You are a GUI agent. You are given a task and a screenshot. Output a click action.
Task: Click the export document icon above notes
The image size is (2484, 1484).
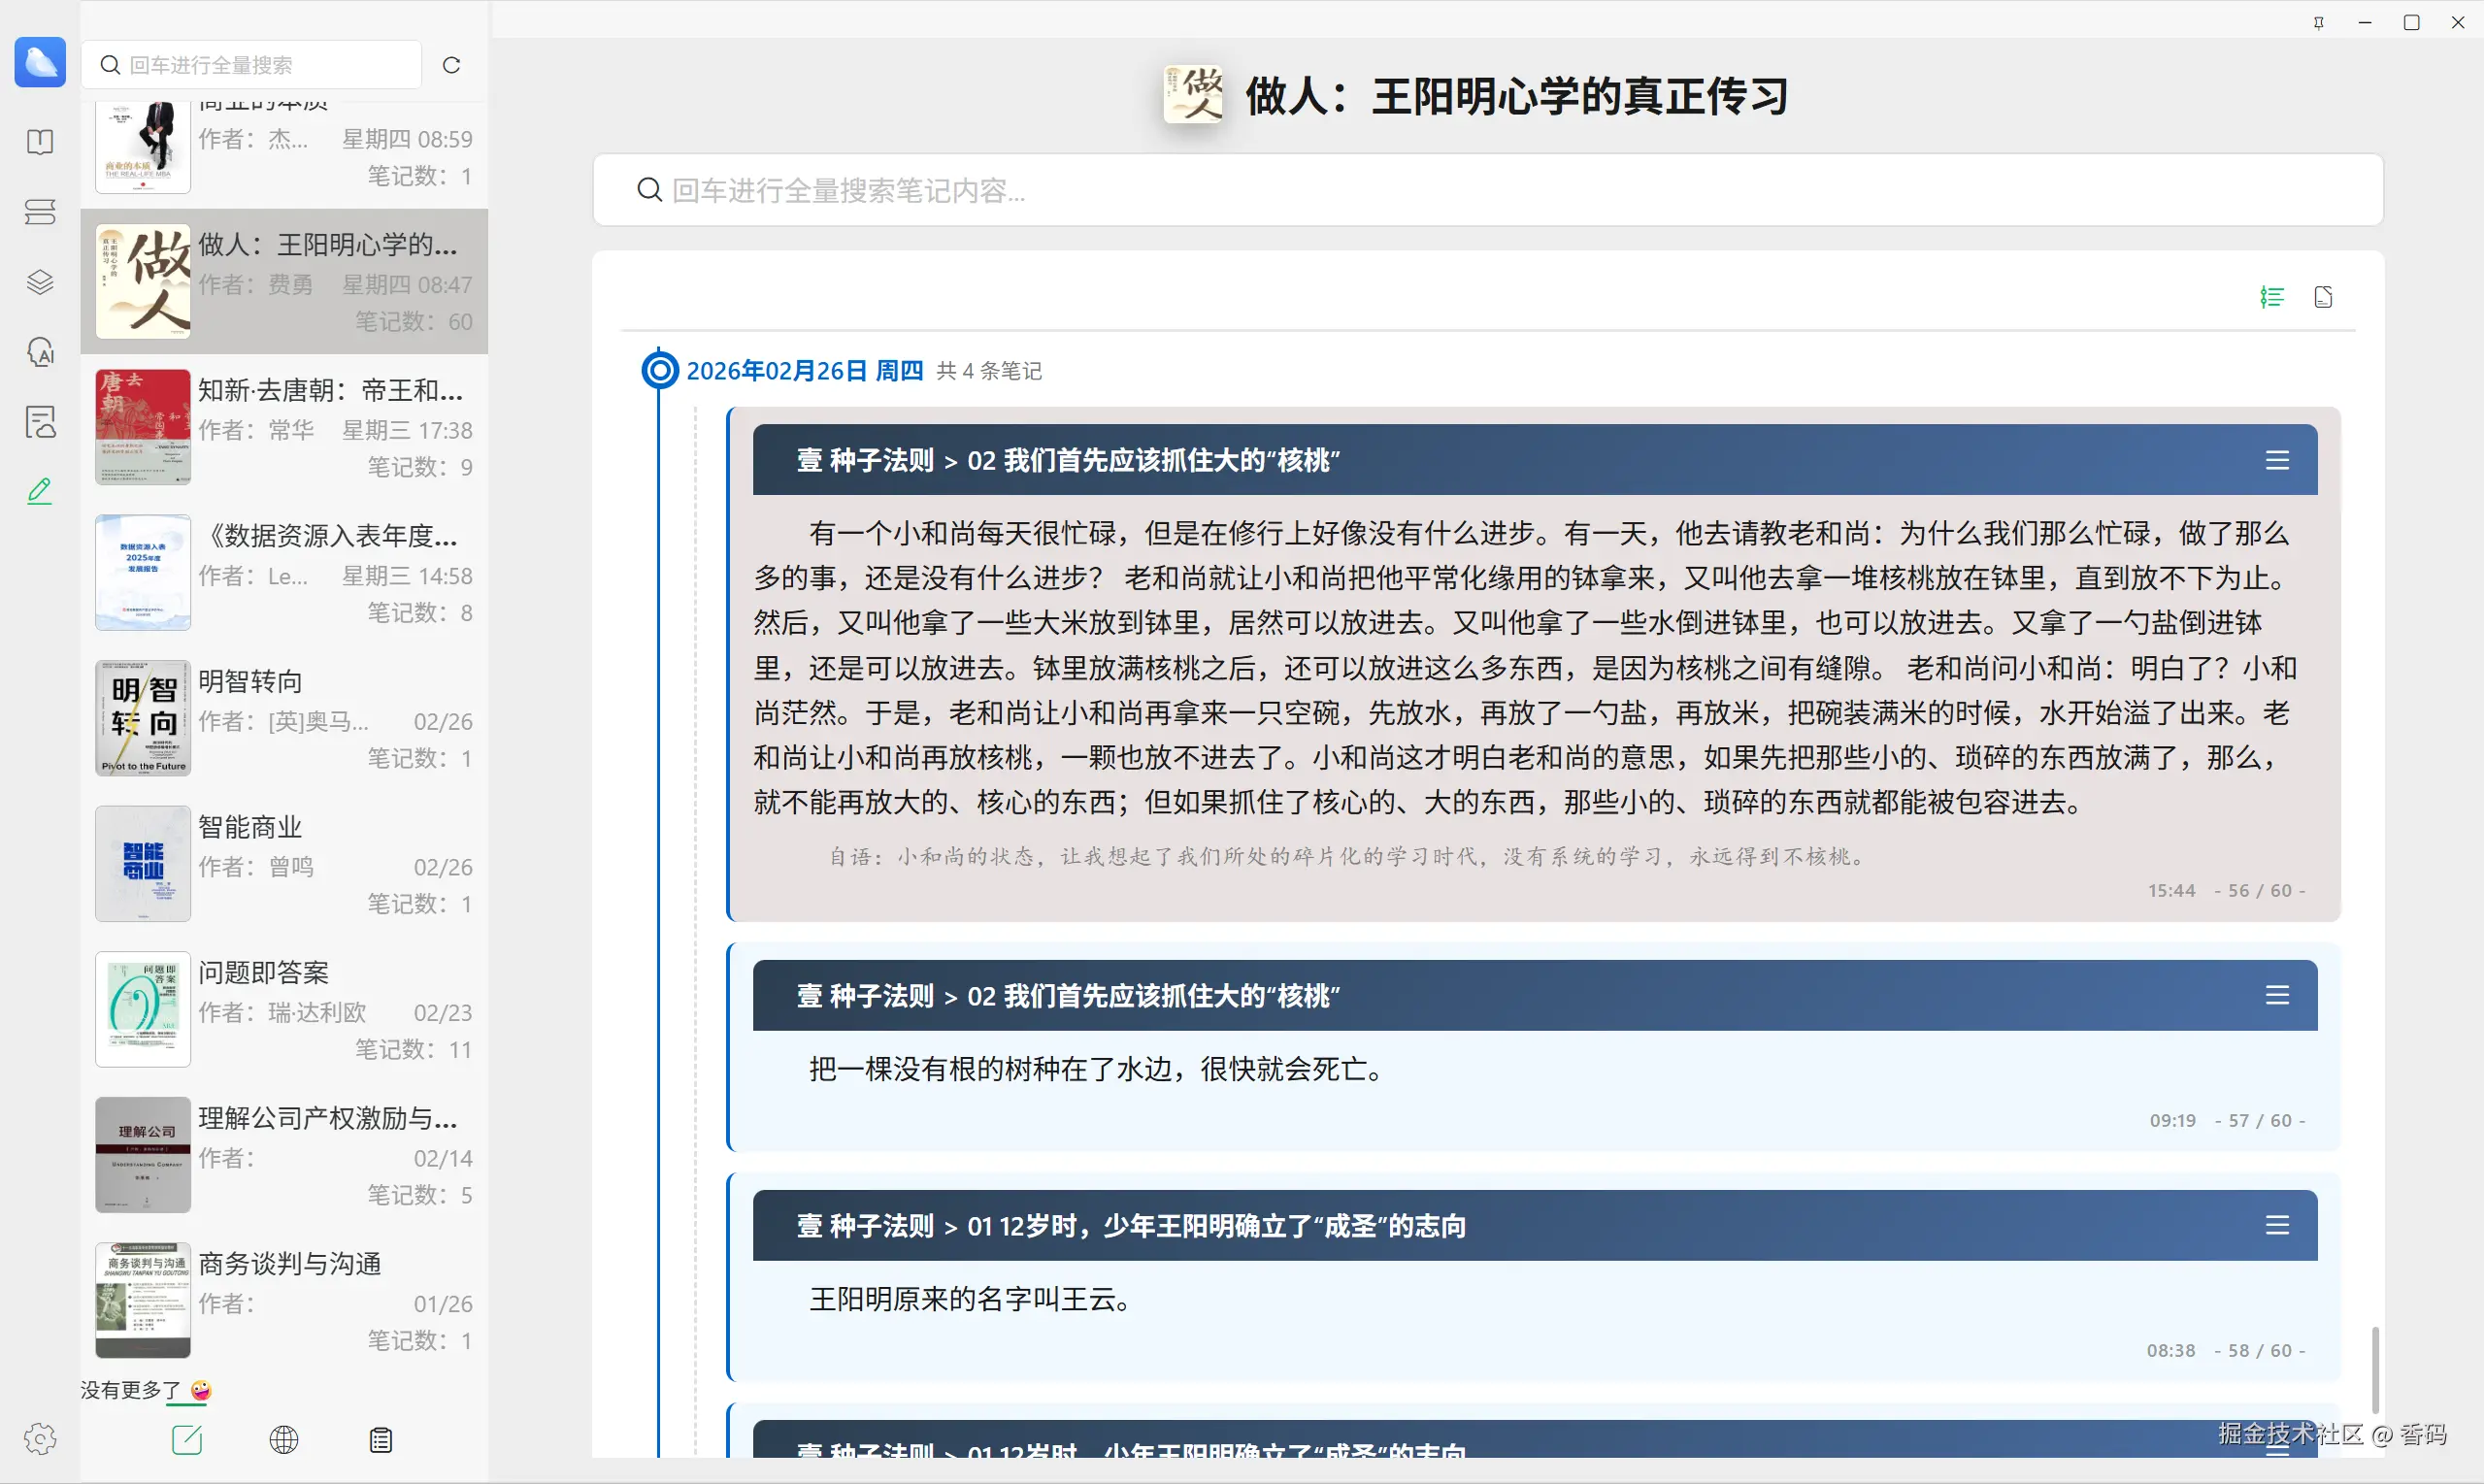(x=2323, y=297)
